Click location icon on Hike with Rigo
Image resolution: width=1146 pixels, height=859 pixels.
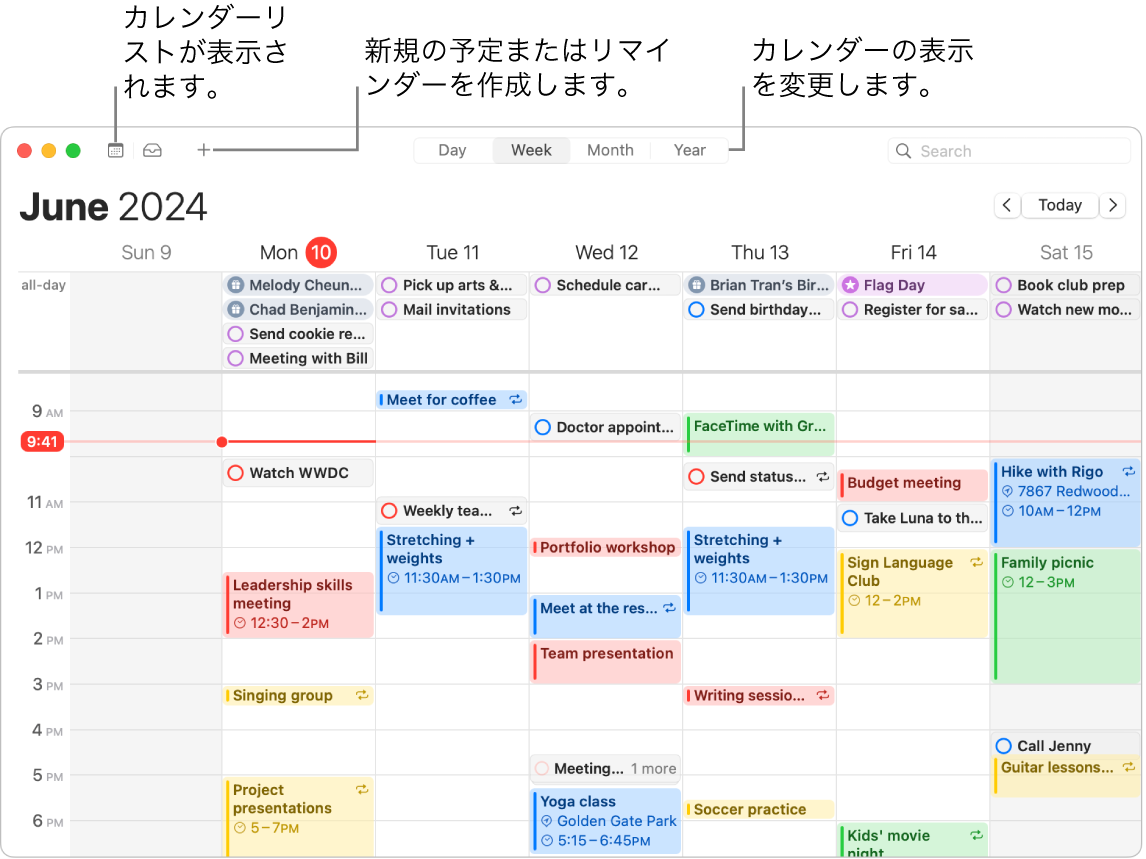coord(1007,491)
